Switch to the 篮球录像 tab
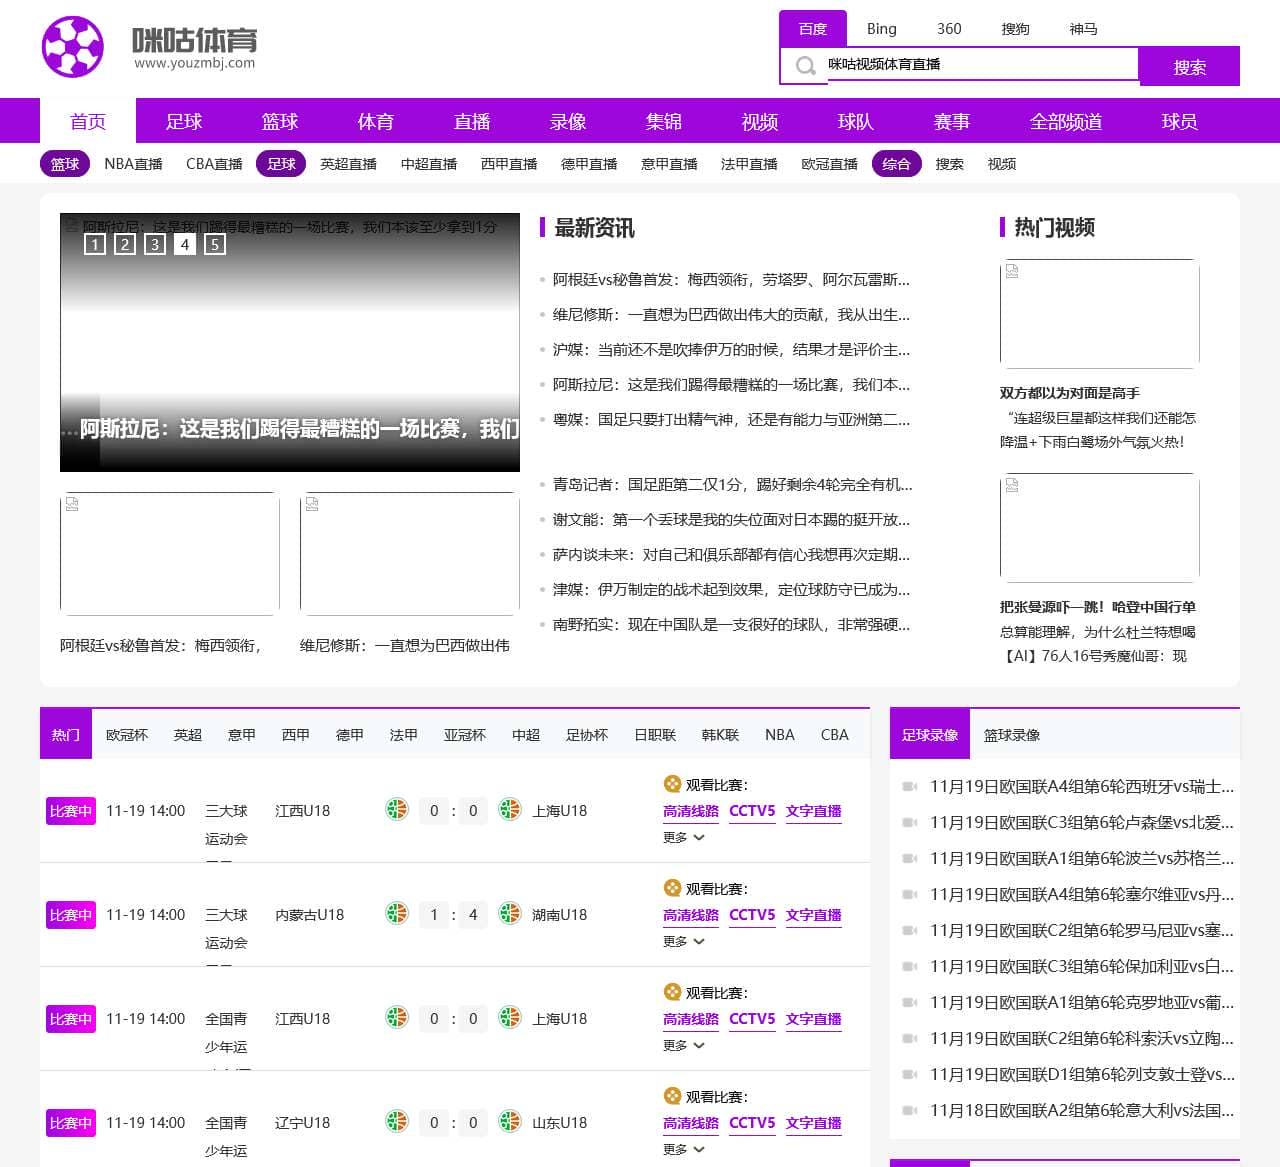 (1012, 733)
